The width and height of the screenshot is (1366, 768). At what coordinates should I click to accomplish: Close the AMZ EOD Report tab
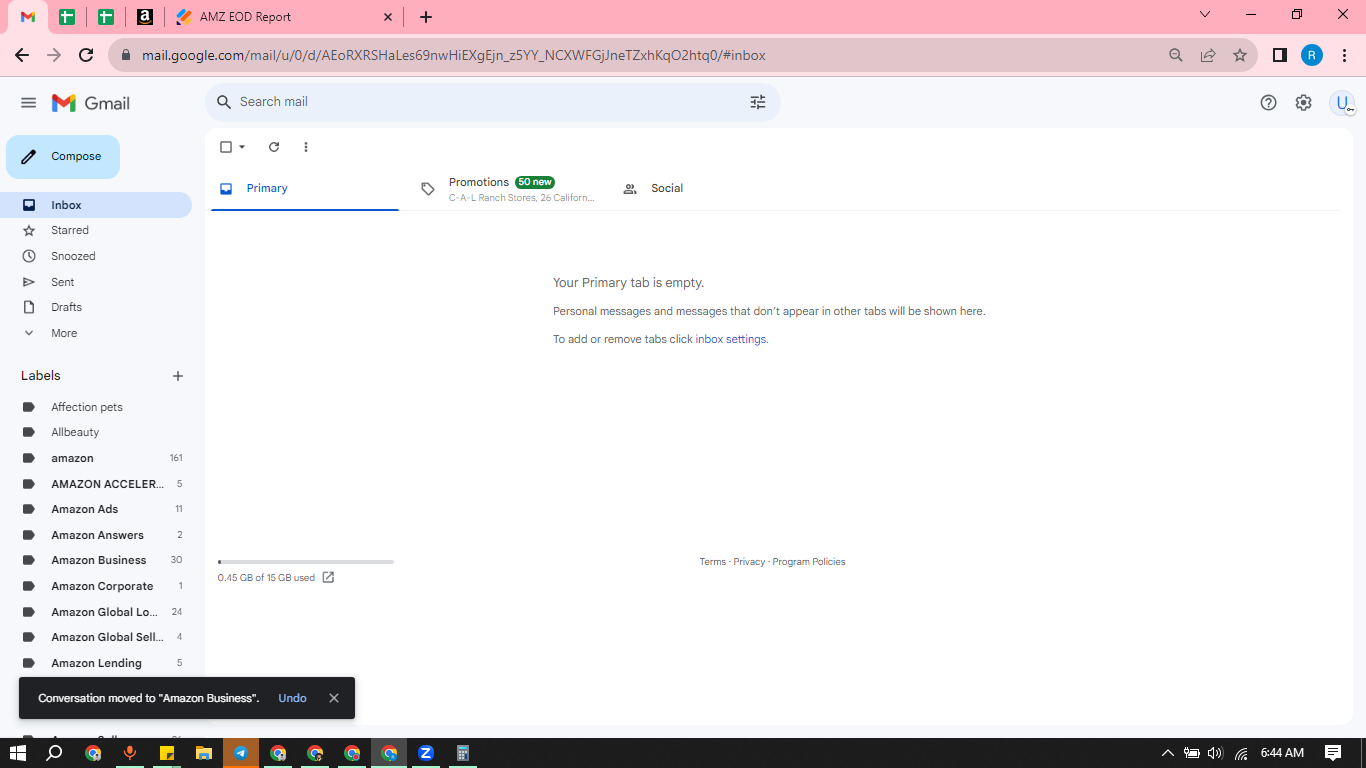click(388, 17)
